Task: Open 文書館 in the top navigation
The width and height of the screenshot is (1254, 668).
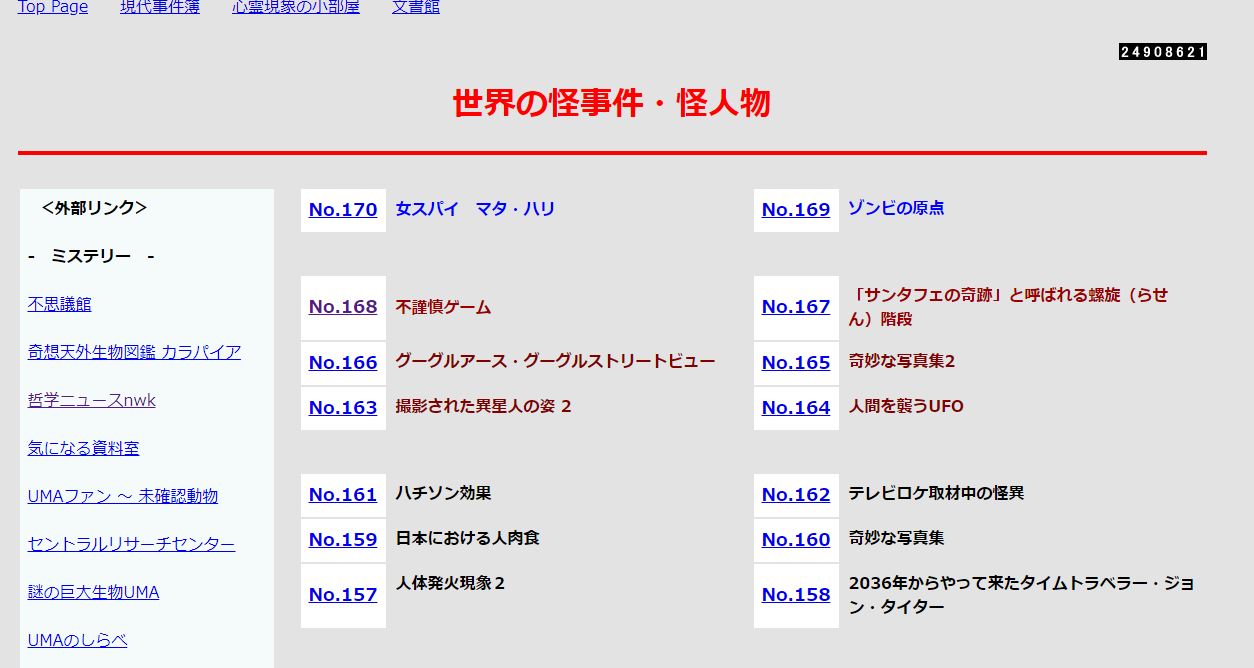Action: click(416, 7)
